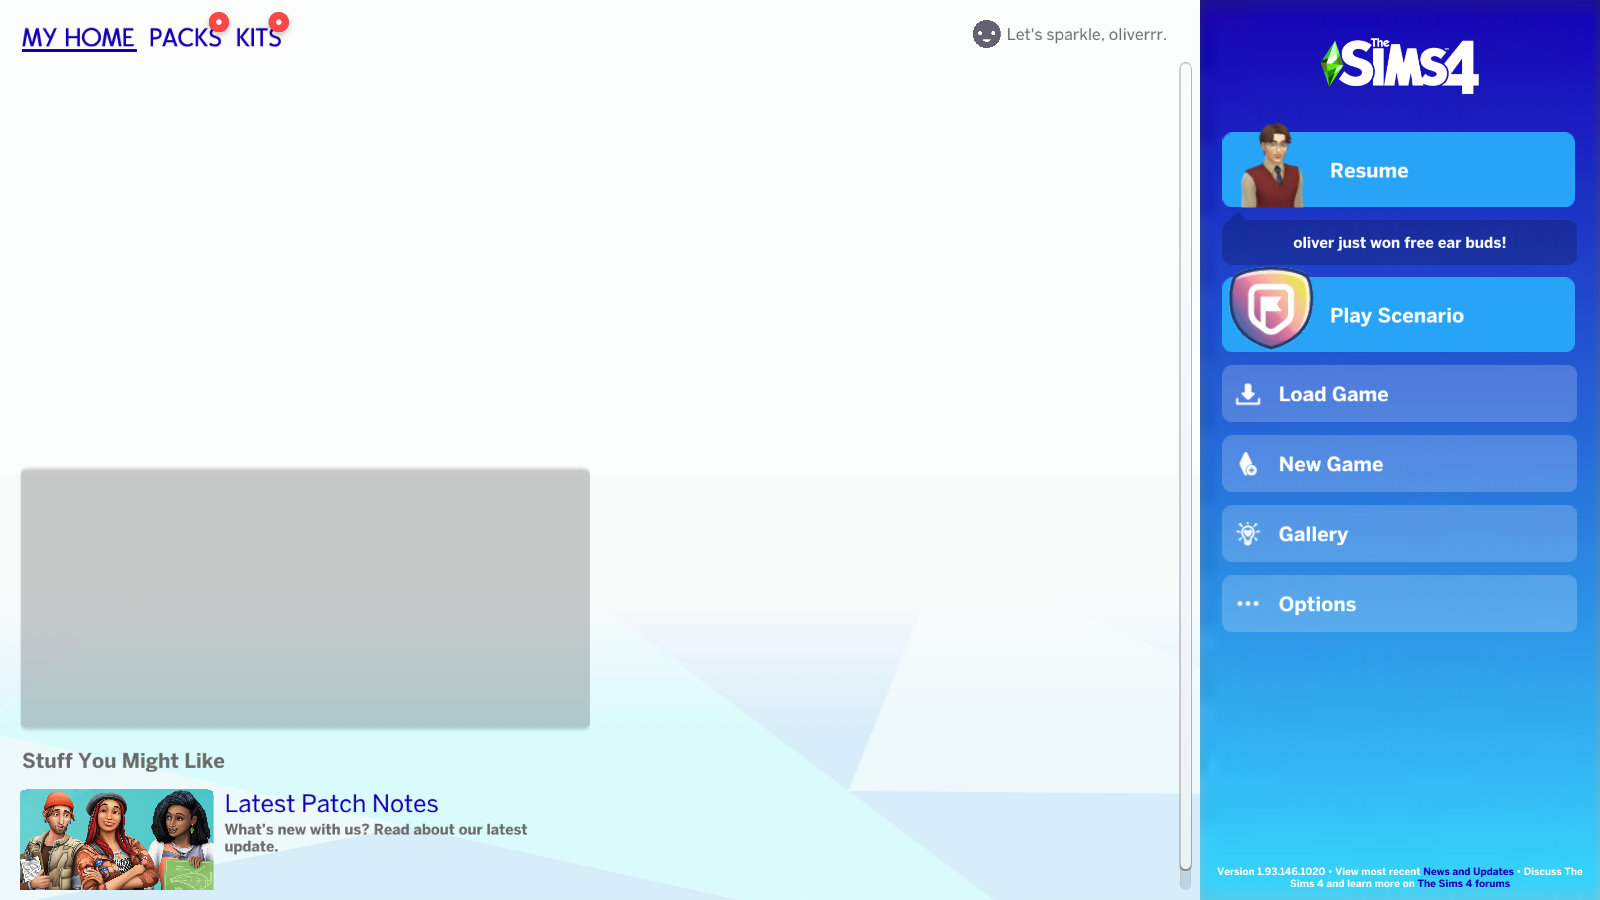Screen dimensions: 1600x900
Task: Click the smiley profile avatar icon
Action: 986,34
